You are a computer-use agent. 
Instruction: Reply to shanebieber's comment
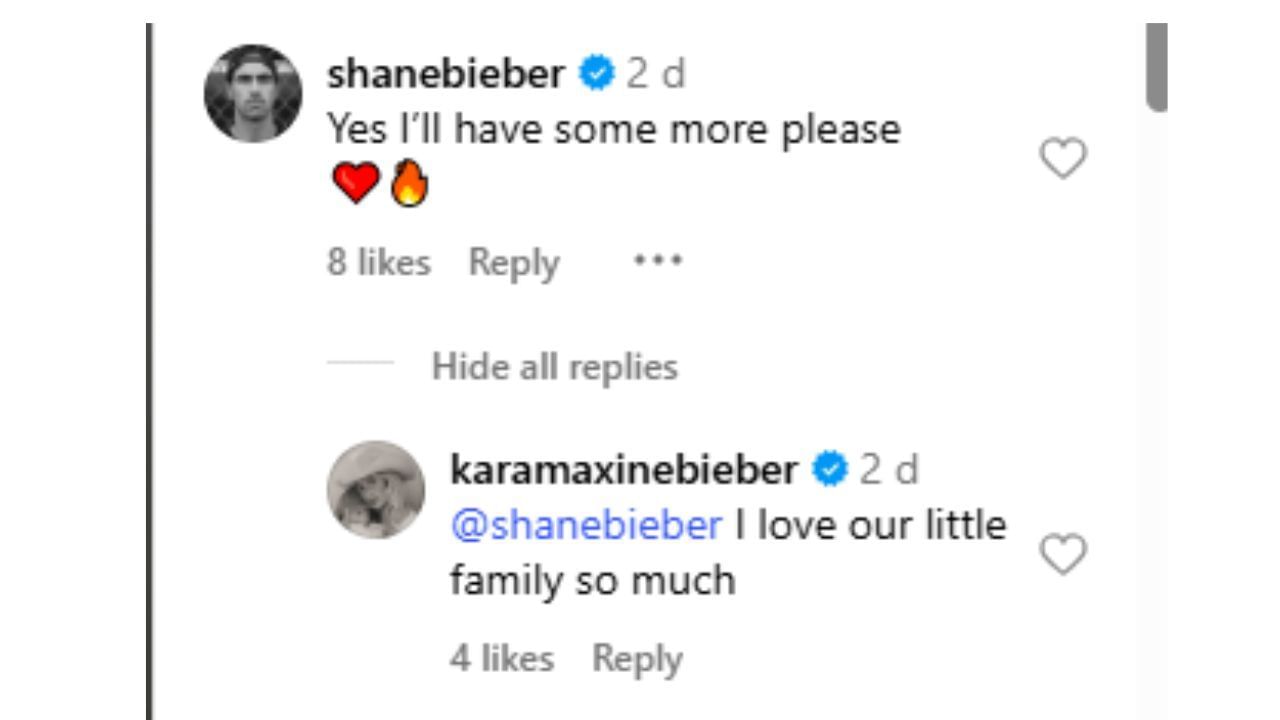point(514,261)
